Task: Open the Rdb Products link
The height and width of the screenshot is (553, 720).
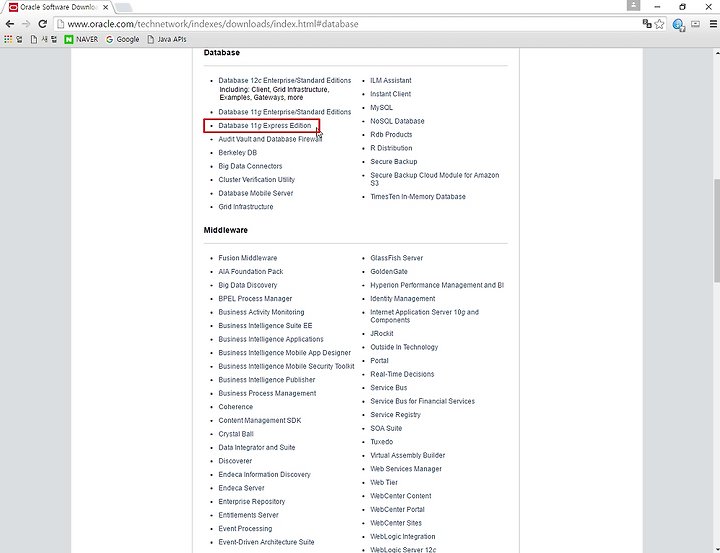Action: [x=391, y=135]
